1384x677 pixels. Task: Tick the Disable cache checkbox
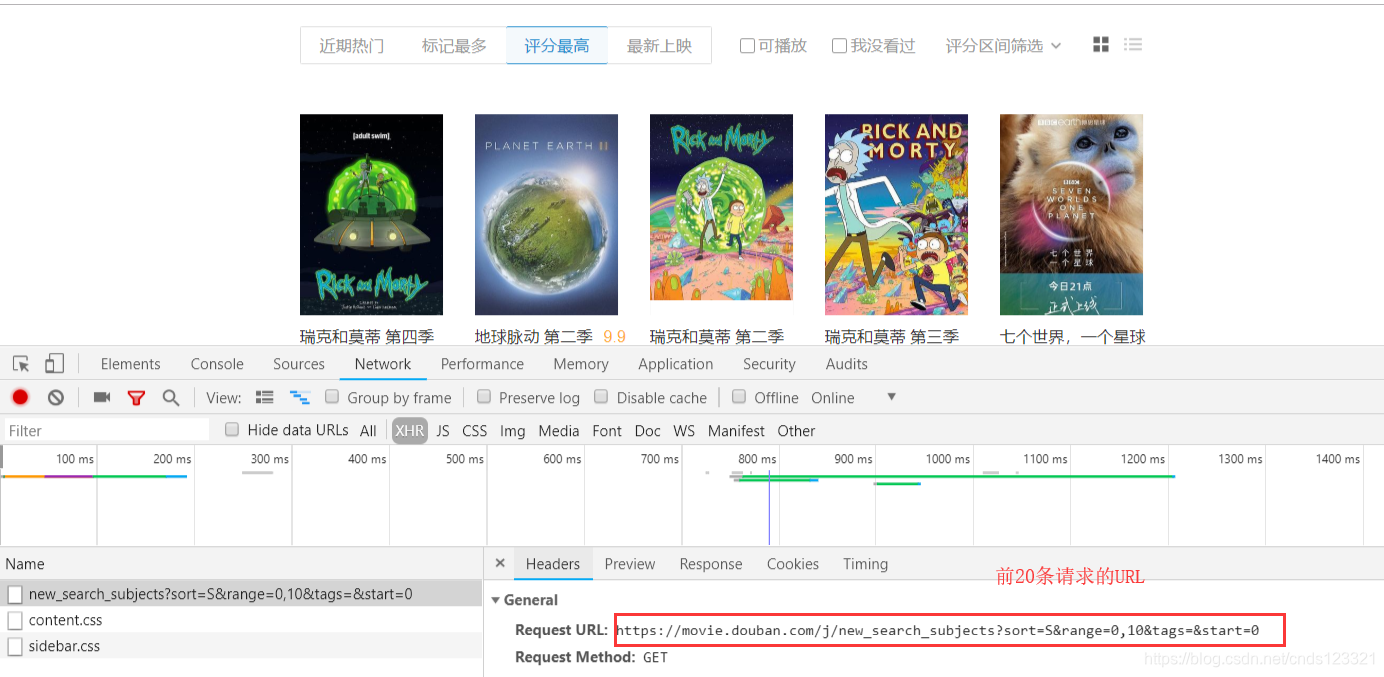[x=601, y=397]
